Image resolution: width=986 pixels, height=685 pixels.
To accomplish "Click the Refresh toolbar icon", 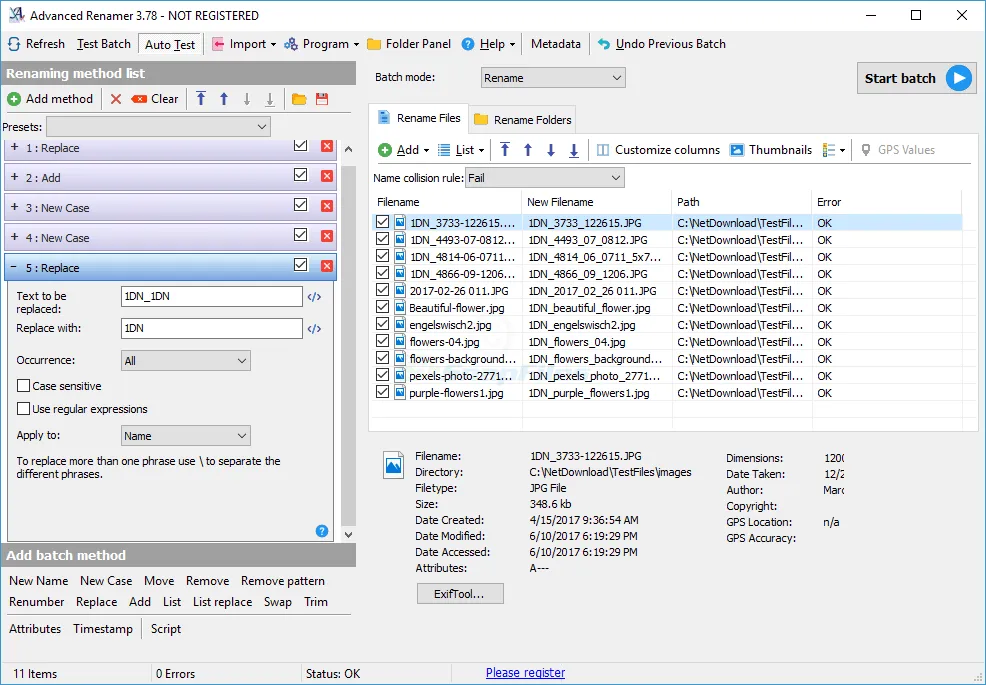I will [14, 44].
